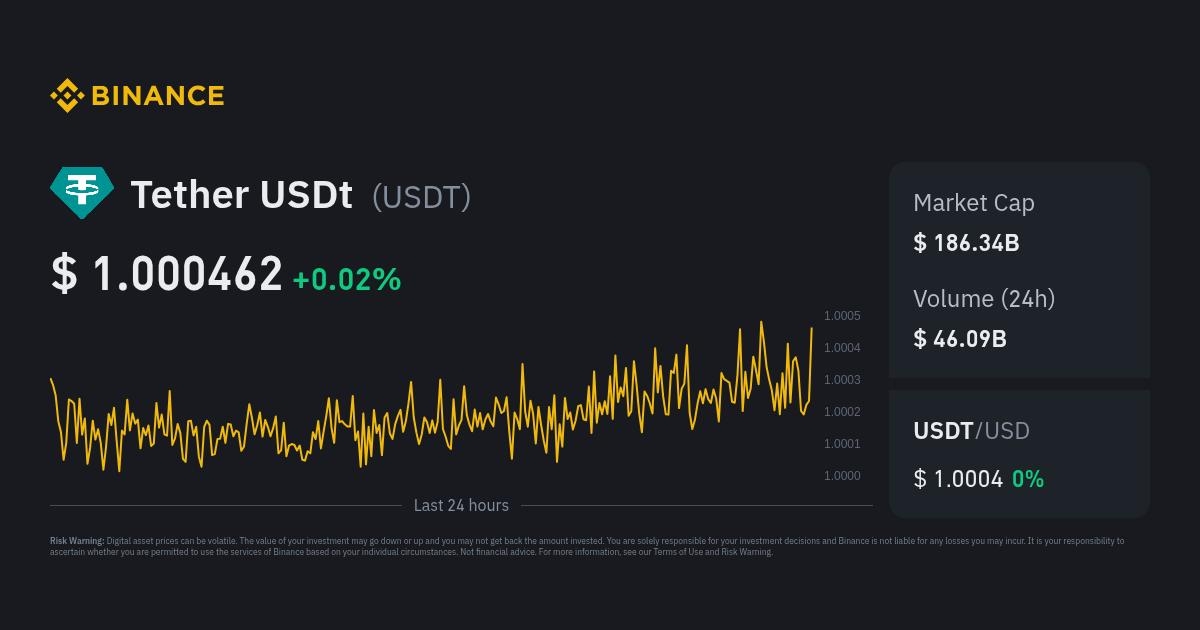Click the BINANCE wordmark text
The width and height of the screenshot is (1200, 630).
158,96
